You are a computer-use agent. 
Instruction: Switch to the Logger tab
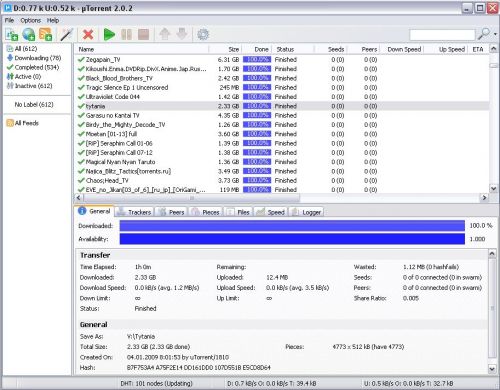(306, 212)
